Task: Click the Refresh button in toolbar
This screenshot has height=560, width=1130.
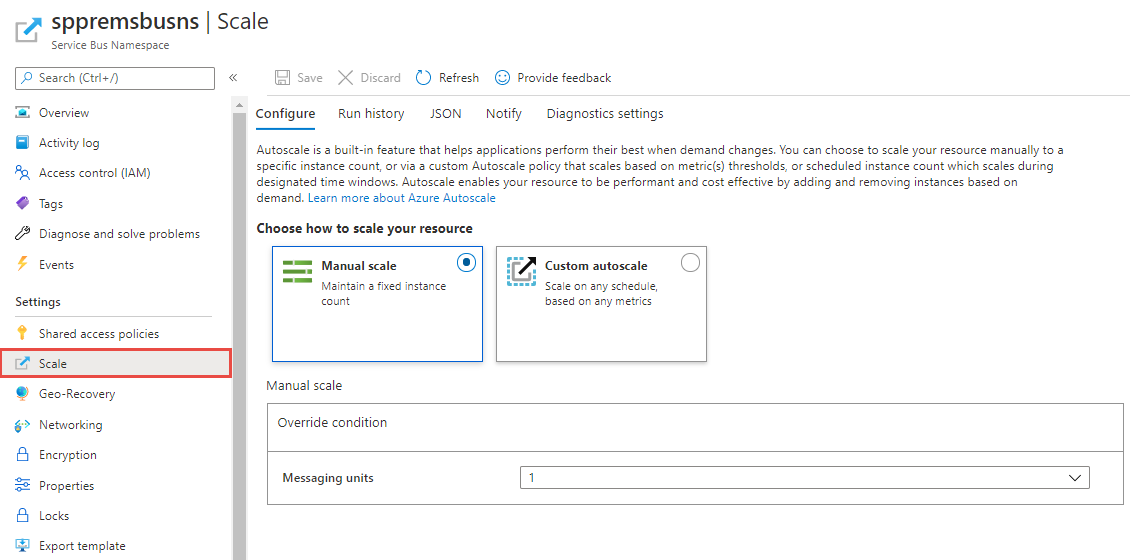Action: pyautogui.click(x=447, y=78)
